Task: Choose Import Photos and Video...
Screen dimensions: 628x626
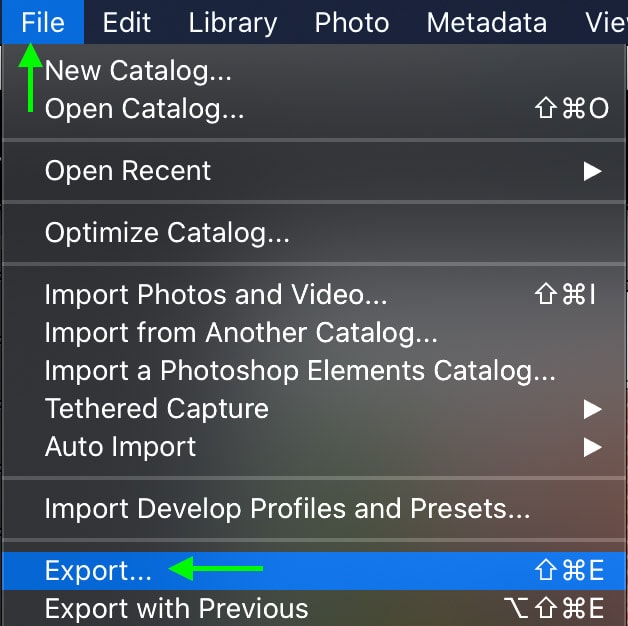Action: tap(216, 296)
